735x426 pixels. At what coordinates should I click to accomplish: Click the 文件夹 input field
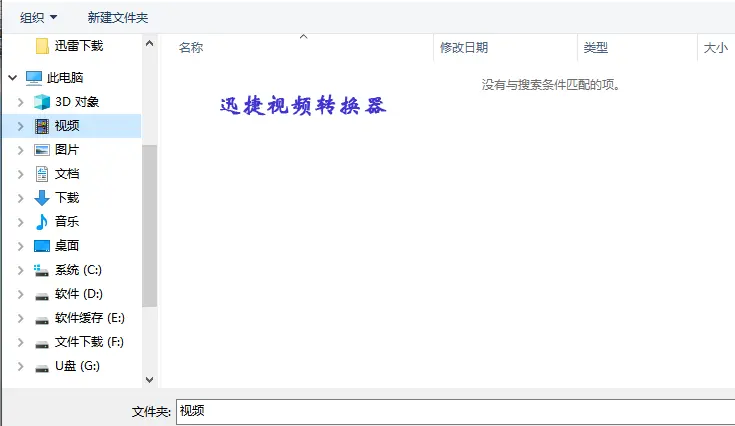456,411
